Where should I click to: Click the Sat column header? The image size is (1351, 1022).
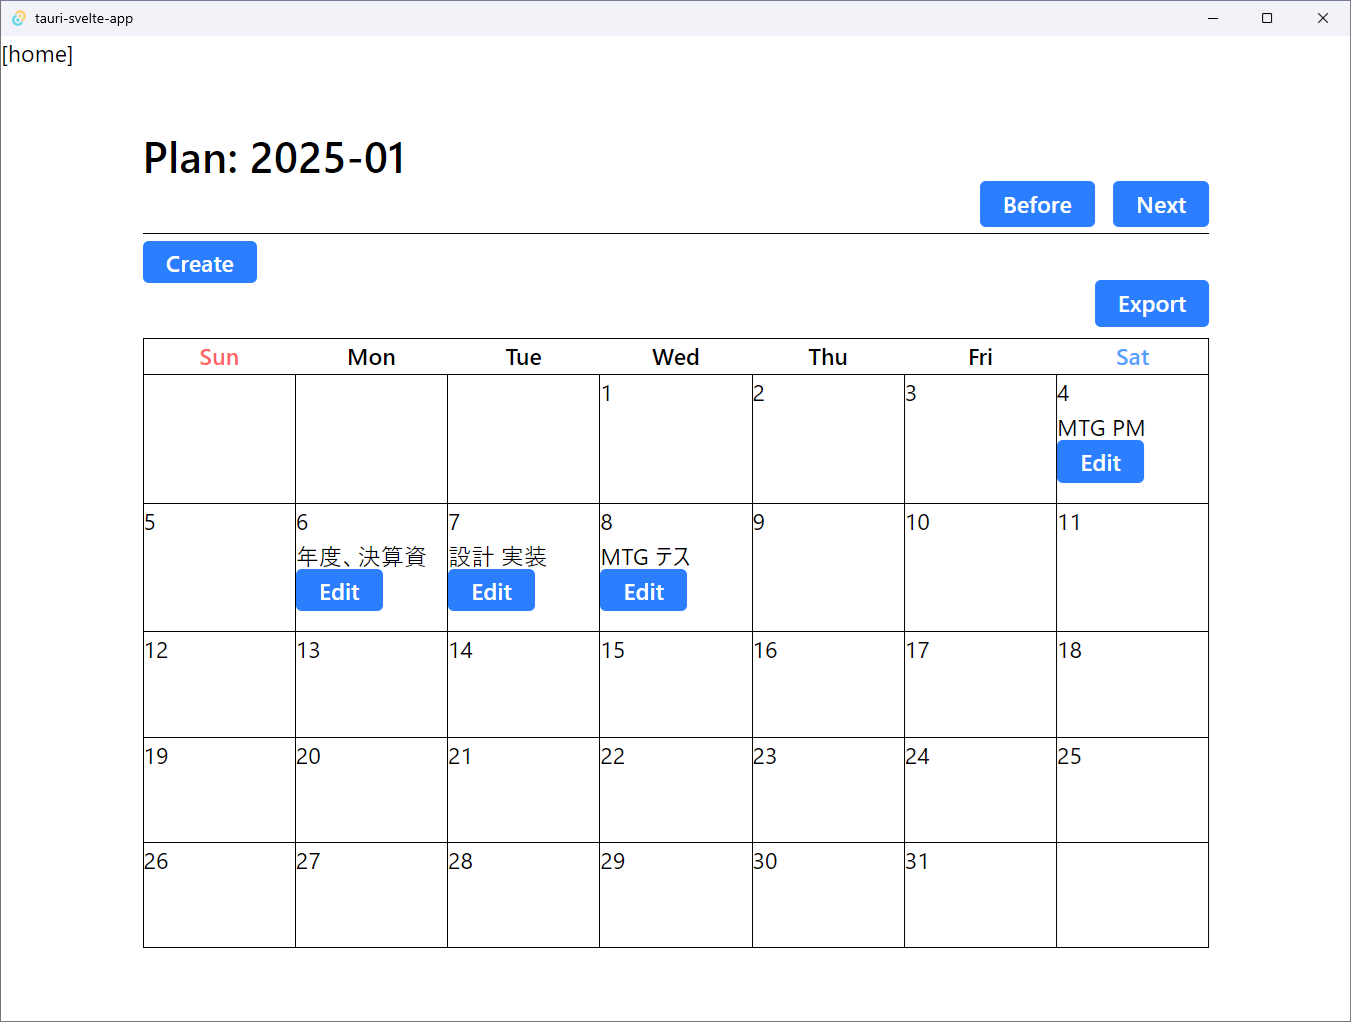pos(1132,357)
